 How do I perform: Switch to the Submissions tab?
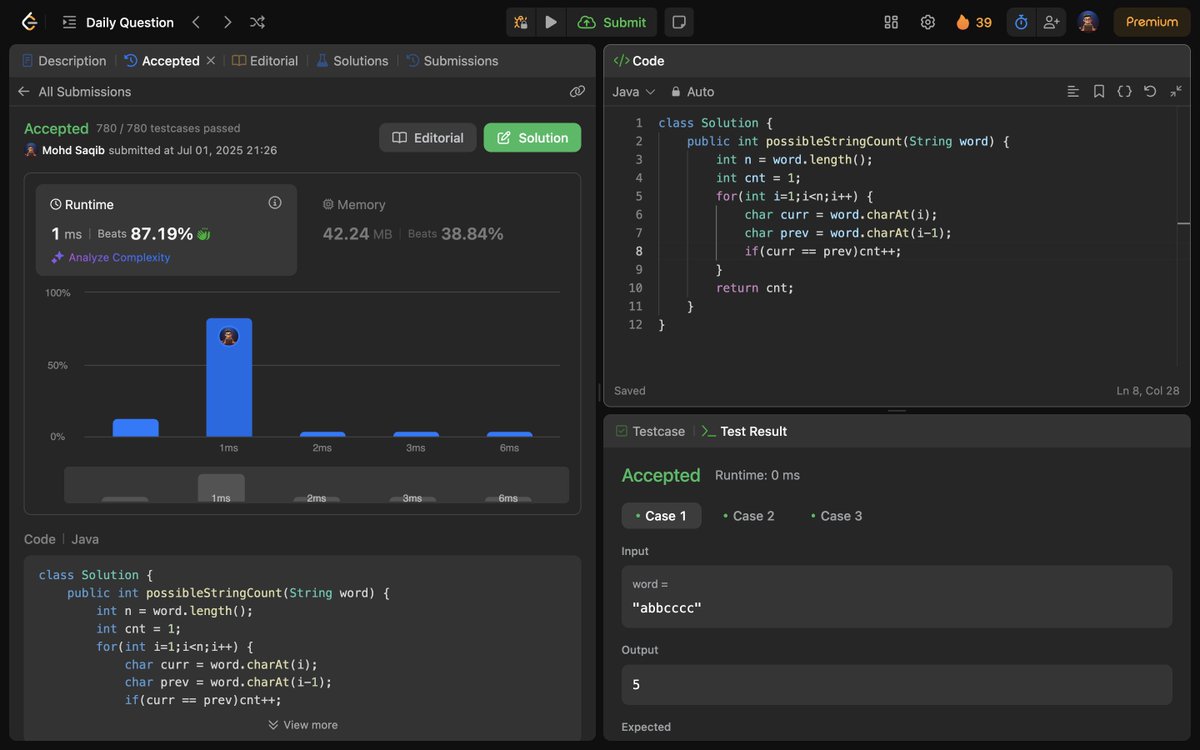(x=452, y=61)
